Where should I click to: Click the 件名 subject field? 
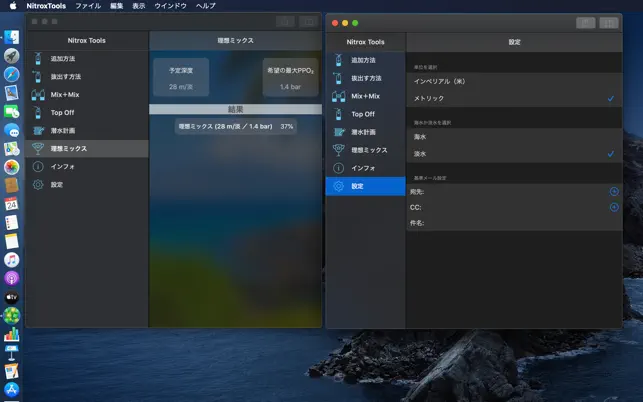(x=514, y=223)
